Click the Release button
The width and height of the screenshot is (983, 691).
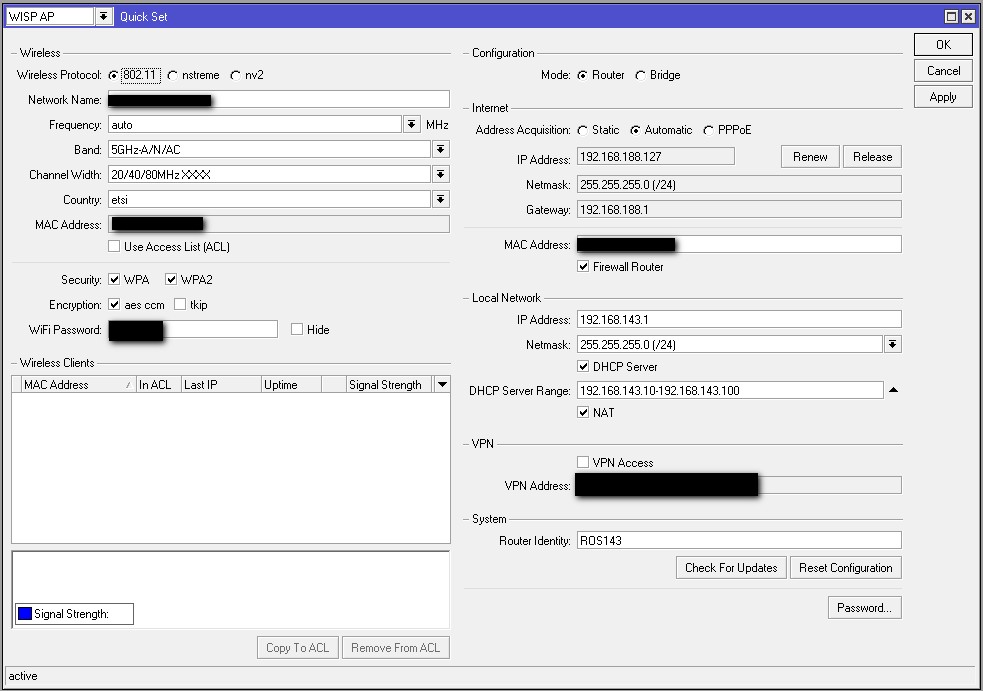tap(872, 157)
